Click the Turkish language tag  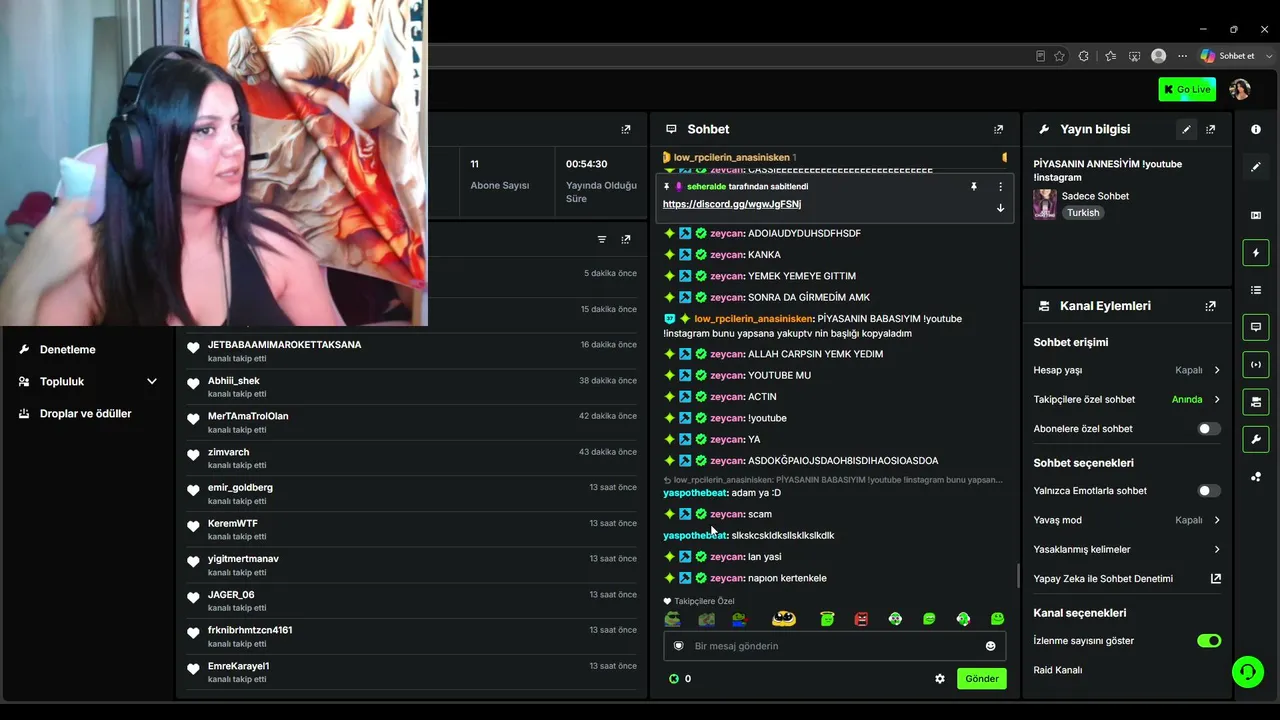(x=1083, y=213)
